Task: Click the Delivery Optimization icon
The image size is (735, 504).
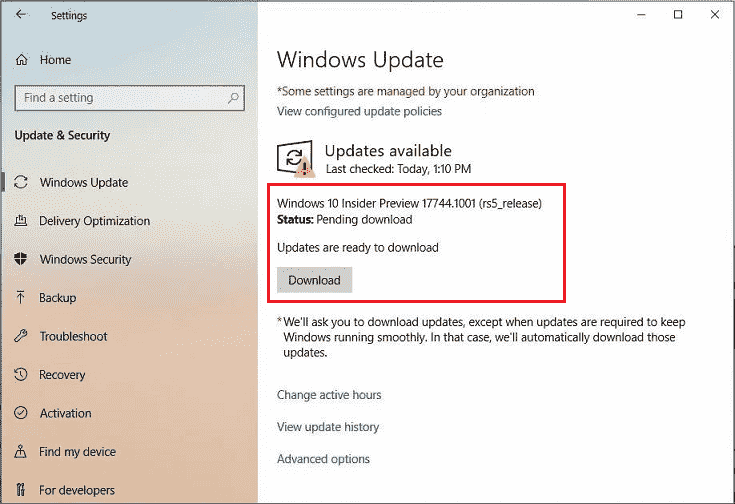Action: pyautogui.click(x=20, y=221)
